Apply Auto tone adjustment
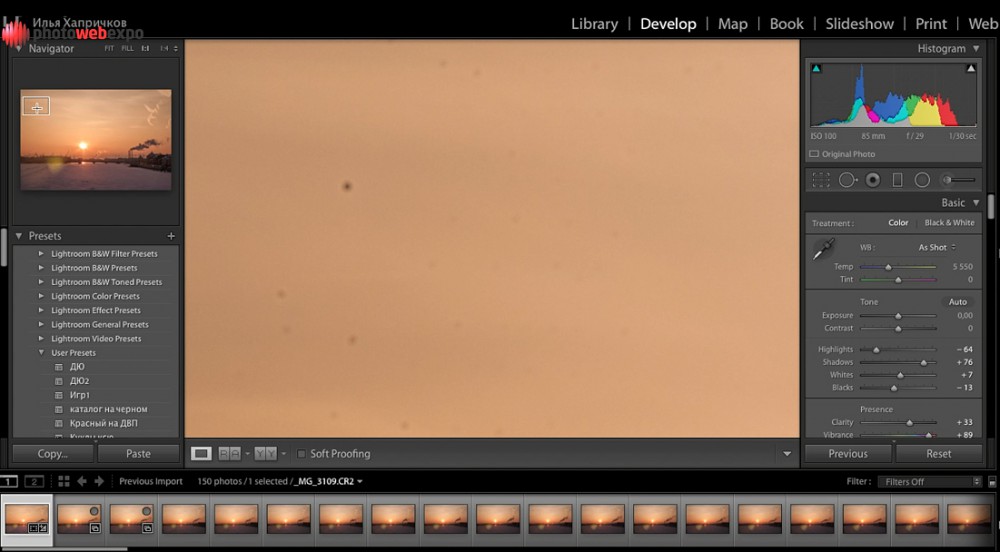Viewport: 1000px width, 552px height. pos(958,302)
